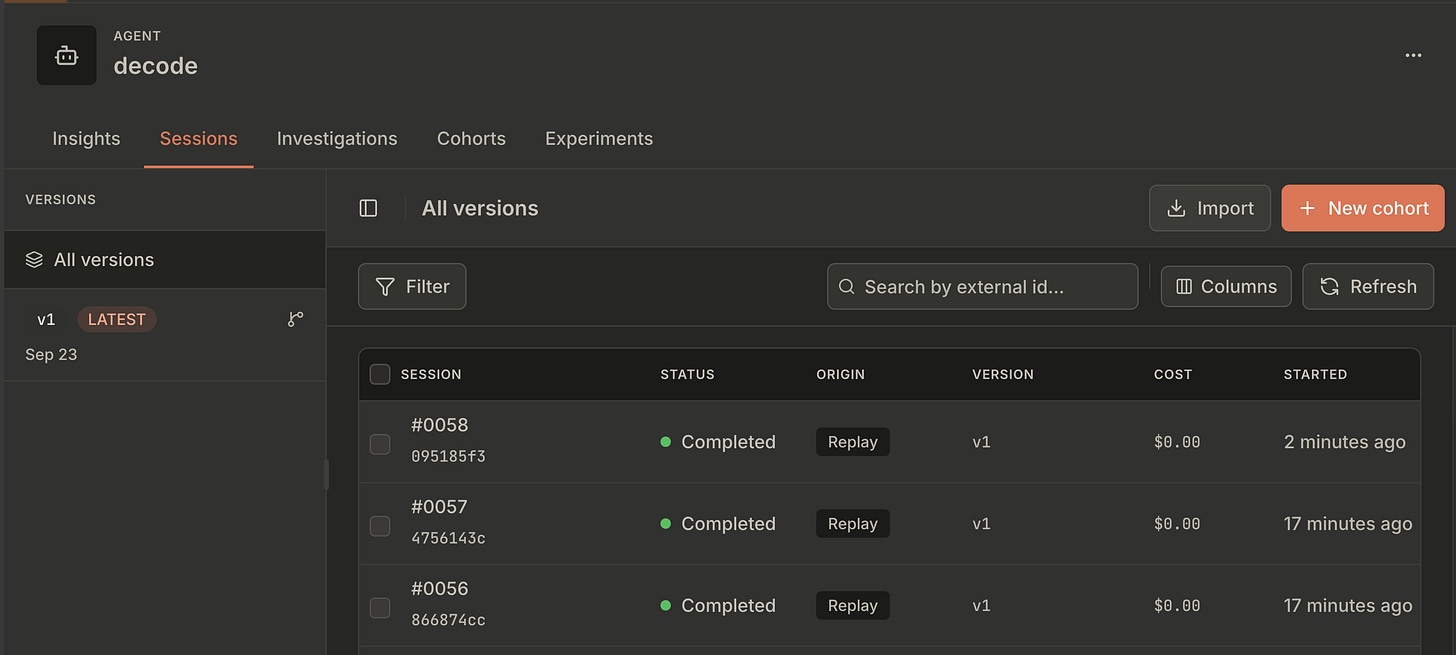Open the three-dot more options menu
Image resolution: width=1456 pixels, height=655 pixels.
1413,55
